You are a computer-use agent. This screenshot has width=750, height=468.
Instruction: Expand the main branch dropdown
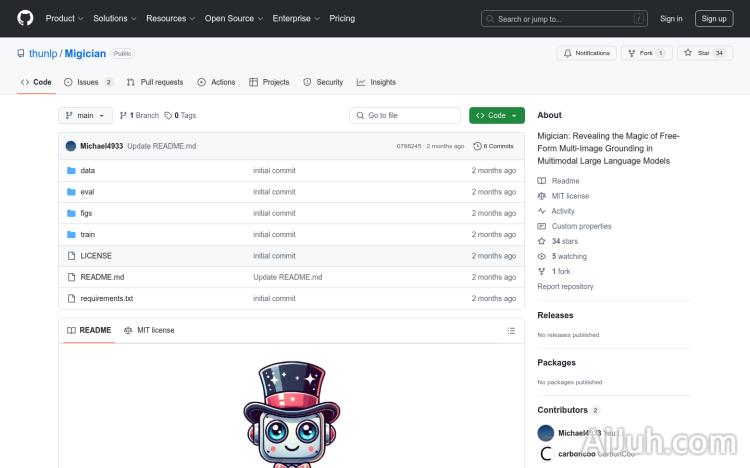coord(84,116)
